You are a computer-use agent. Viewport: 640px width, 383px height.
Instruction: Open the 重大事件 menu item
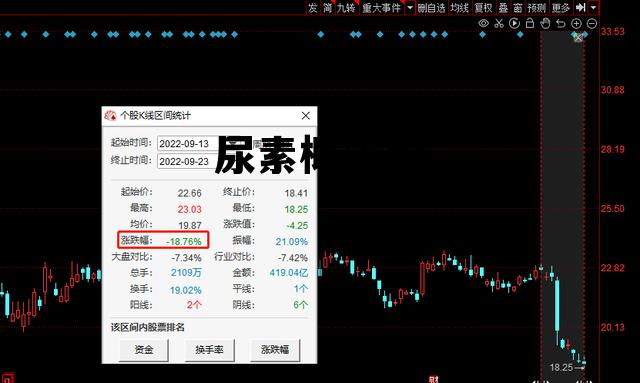coord(382,7)
